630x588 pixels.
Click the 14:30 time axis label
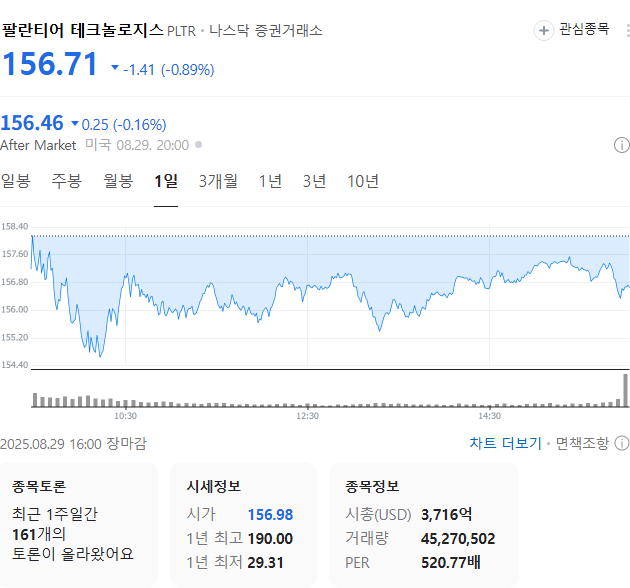point(489,416)
